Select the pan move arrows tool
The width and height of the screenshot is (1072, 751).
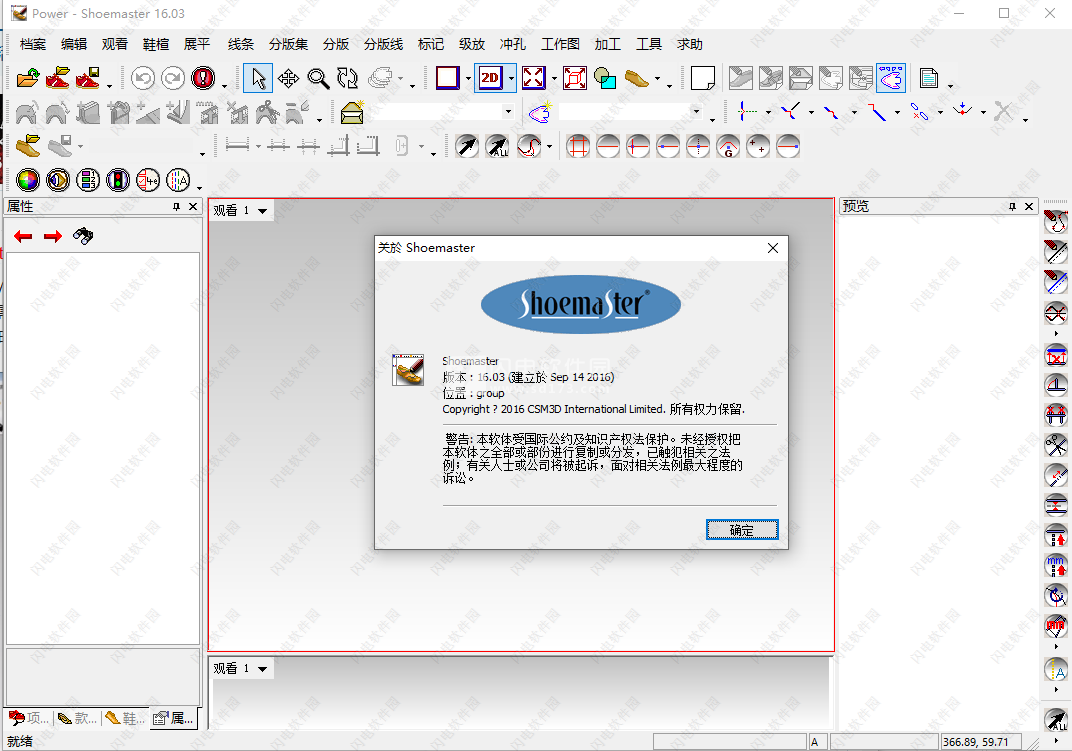pos(288,78)
